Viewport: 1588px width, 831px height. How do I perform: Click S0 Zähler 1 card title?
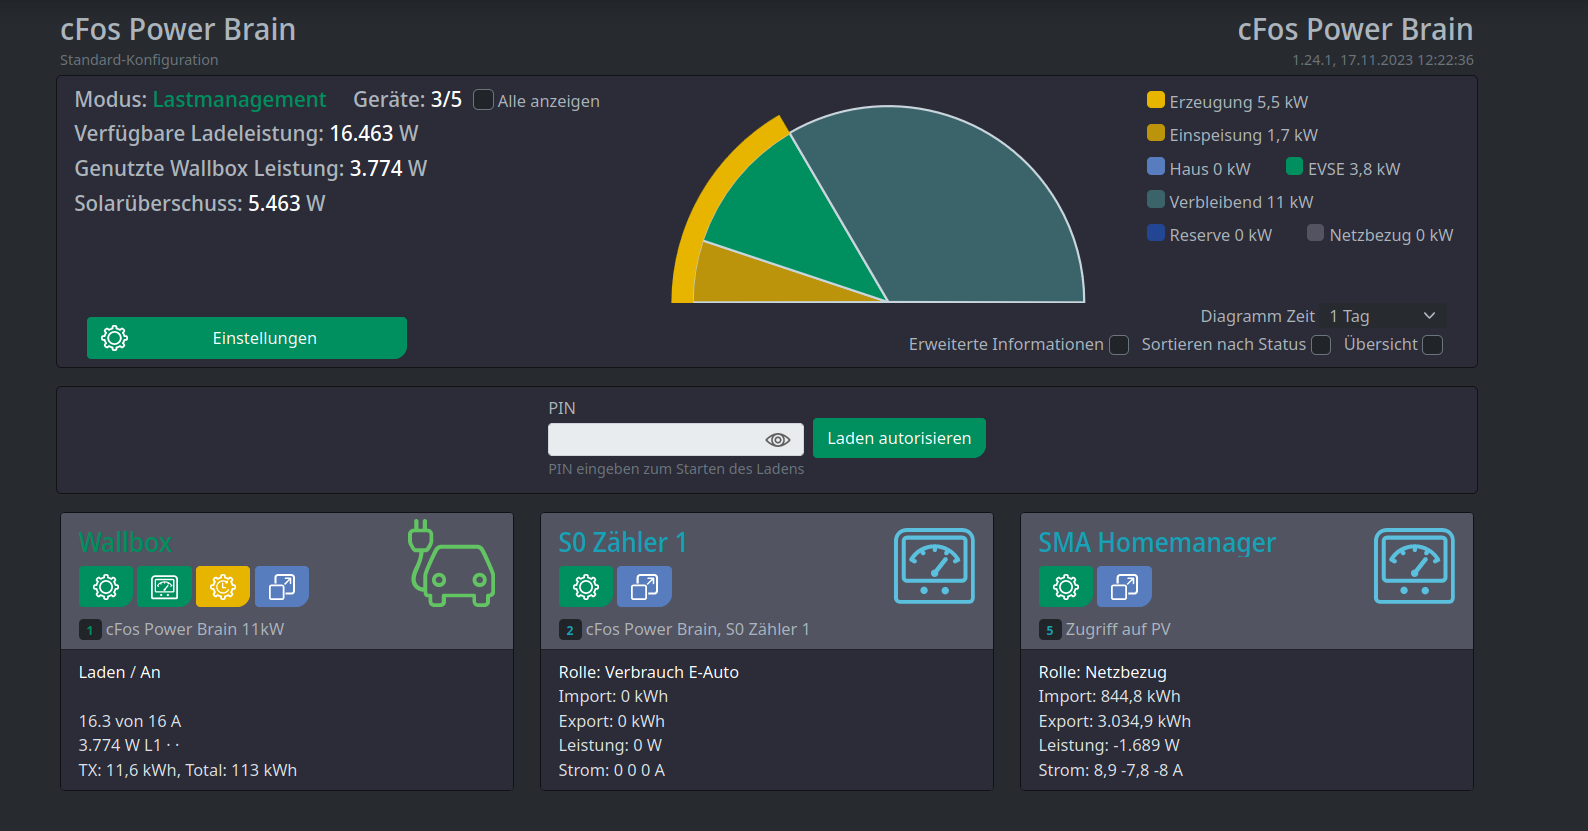point(622,543)
